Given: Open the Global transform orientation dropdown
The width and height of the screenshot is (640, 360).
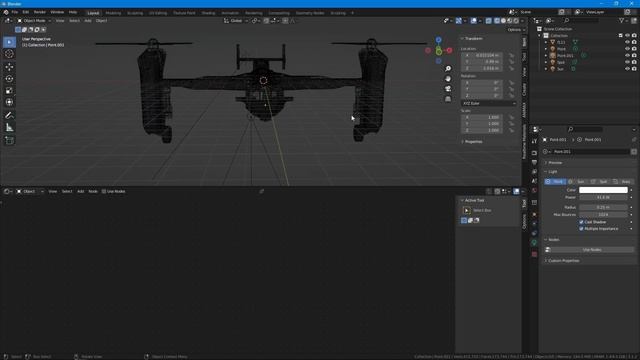Looking at the screenshot, I should 236,21.
